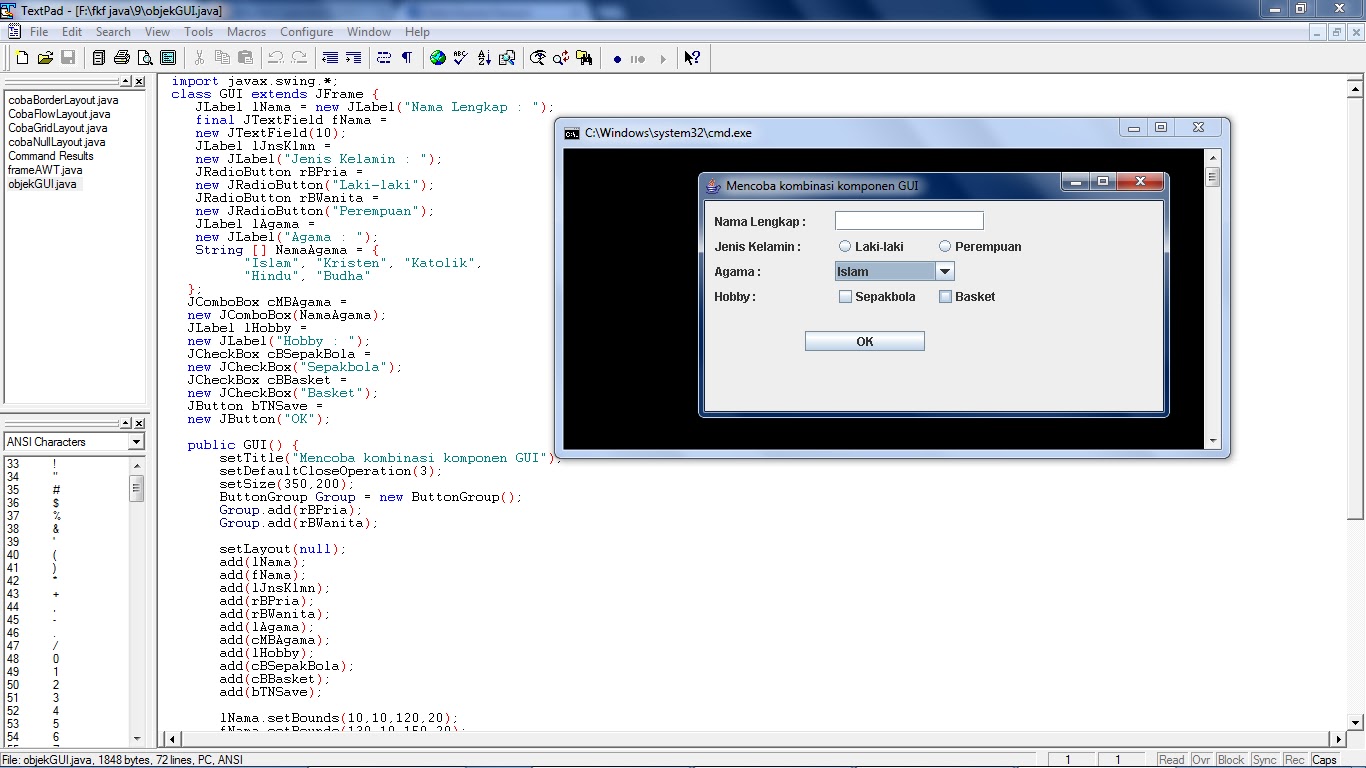Open Find dialog with eye icon
1366x768 pixels.
(538, 58)
